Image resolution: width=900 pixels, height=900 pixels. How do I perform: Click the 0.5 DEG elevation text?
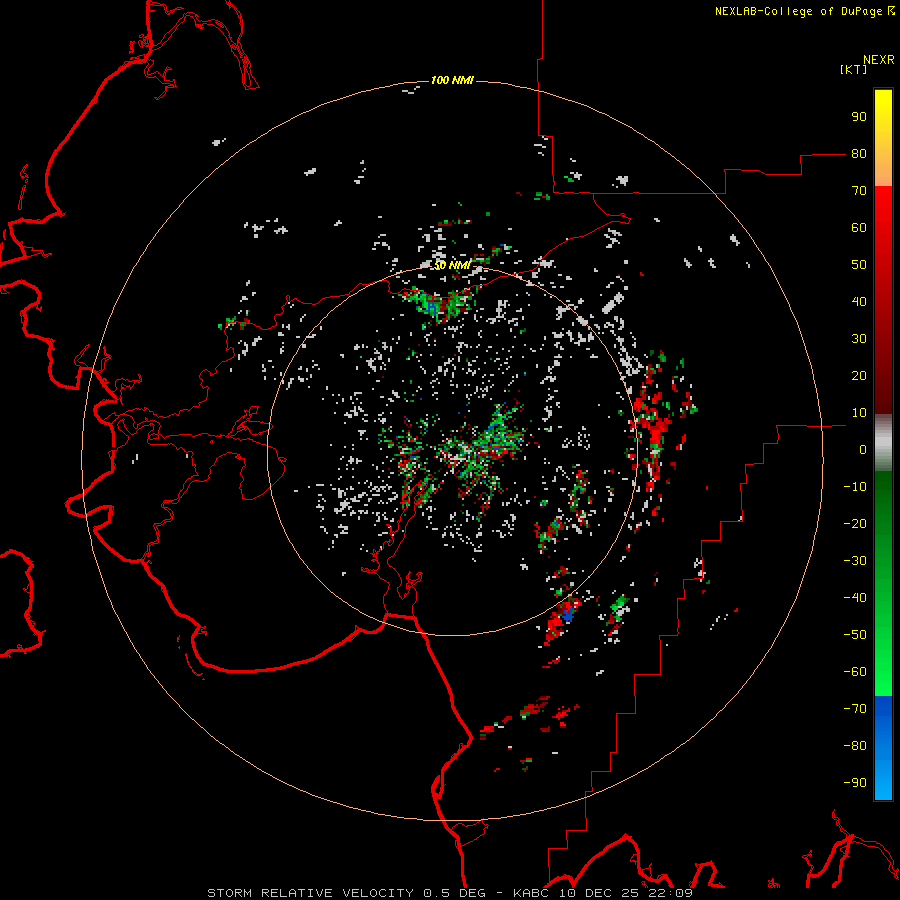point(455,893)
